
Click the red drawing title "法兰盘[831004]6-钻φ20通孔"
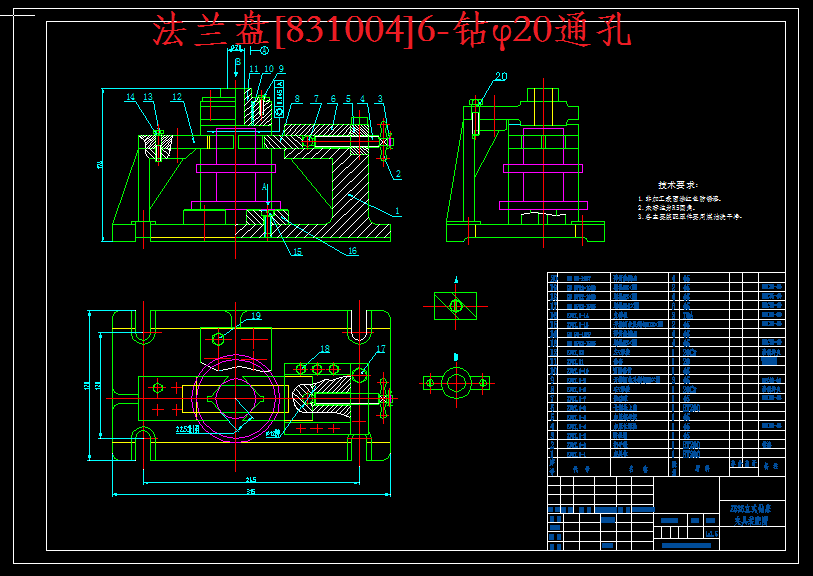[391, 31]
